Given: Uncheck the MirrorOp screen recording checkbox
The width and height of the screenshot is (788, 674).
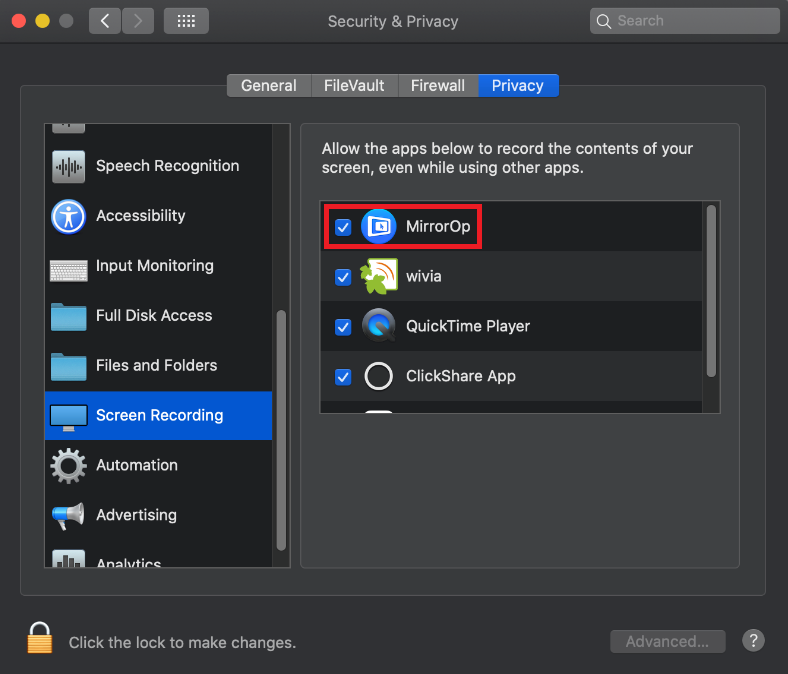Looking at the screenshot, I should [343, 227].
